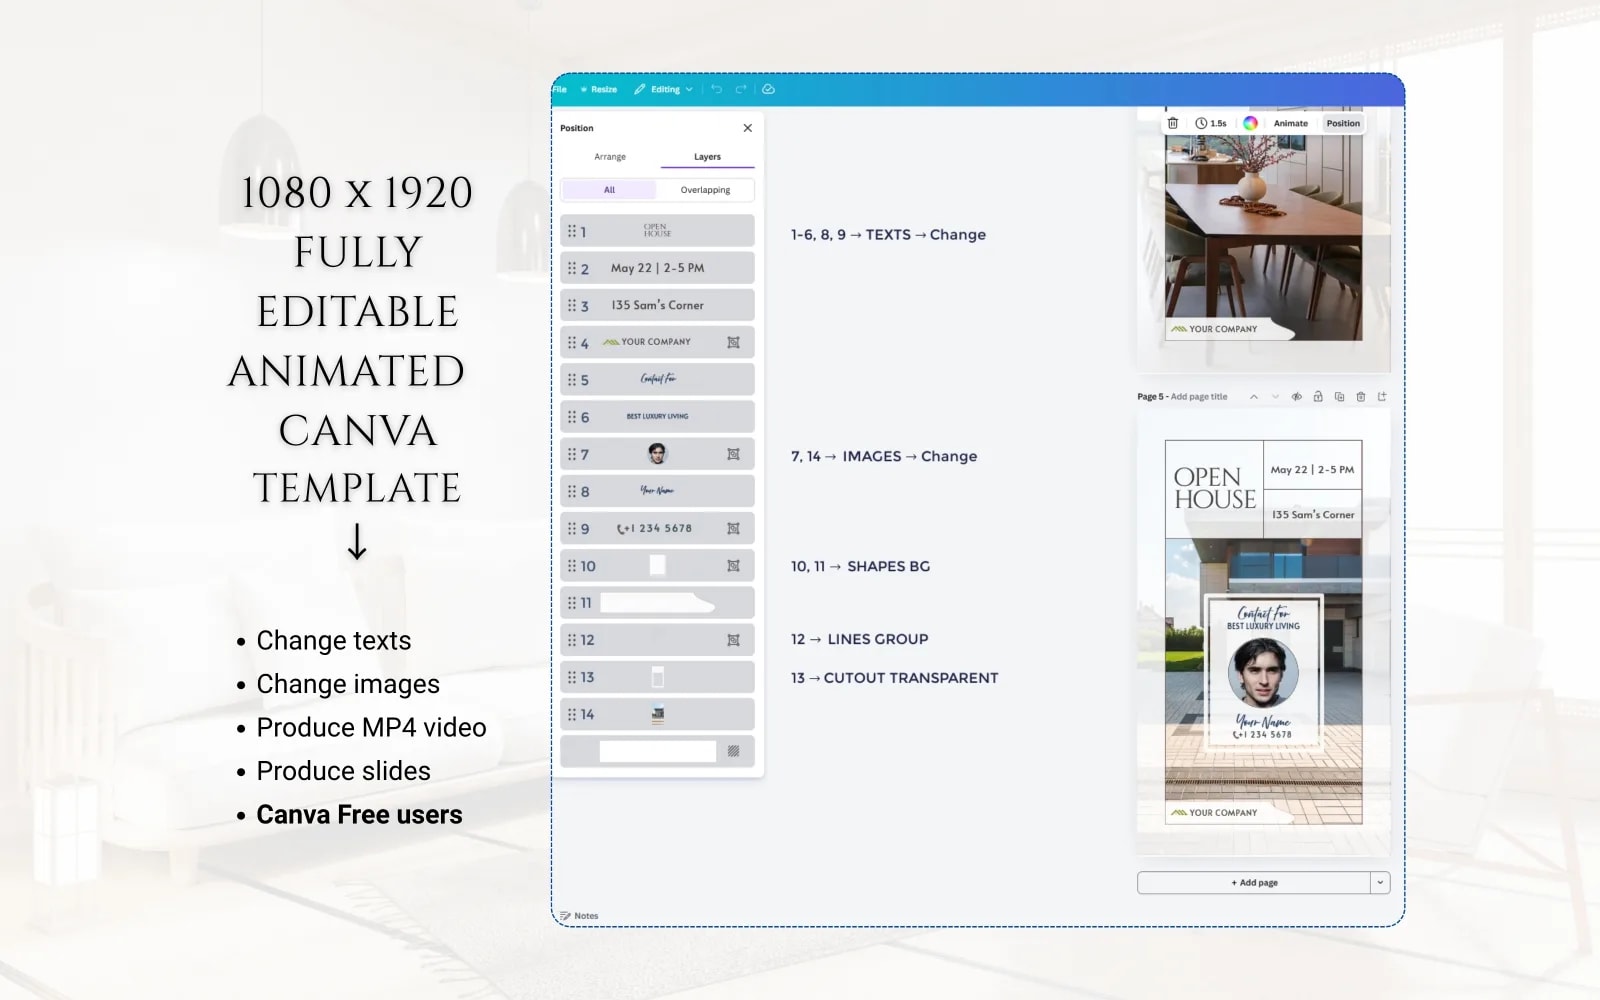Click portrait photo on Page 5 canvas
1600x1000 pixels.
pos(1263,673)
